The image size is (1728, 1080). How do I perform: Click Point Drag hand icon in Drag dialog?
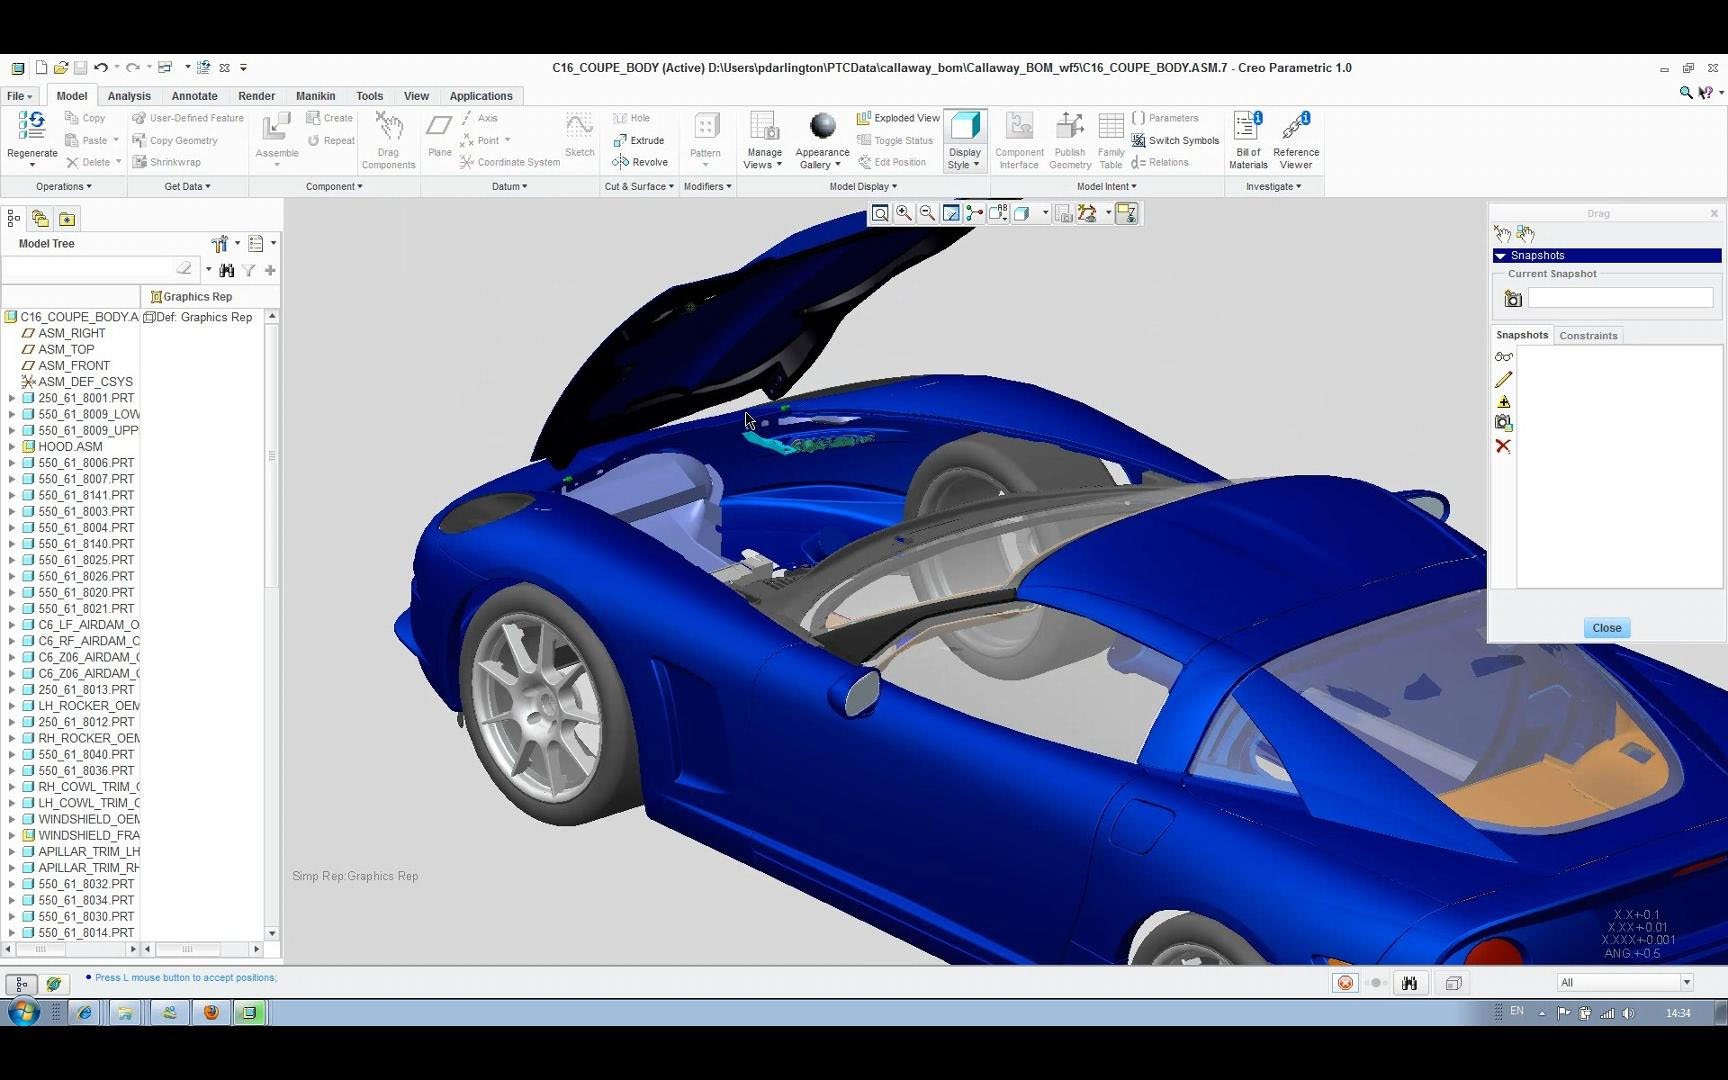[x=1502, y=234]
